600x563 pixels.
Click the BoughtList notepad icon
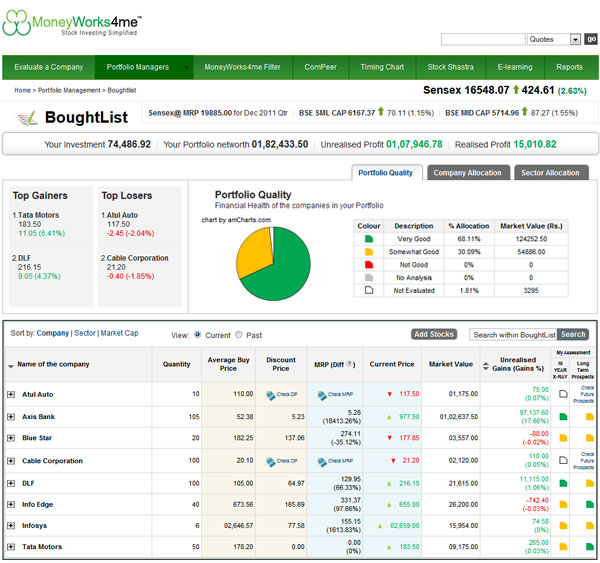(x=30, y=116)
